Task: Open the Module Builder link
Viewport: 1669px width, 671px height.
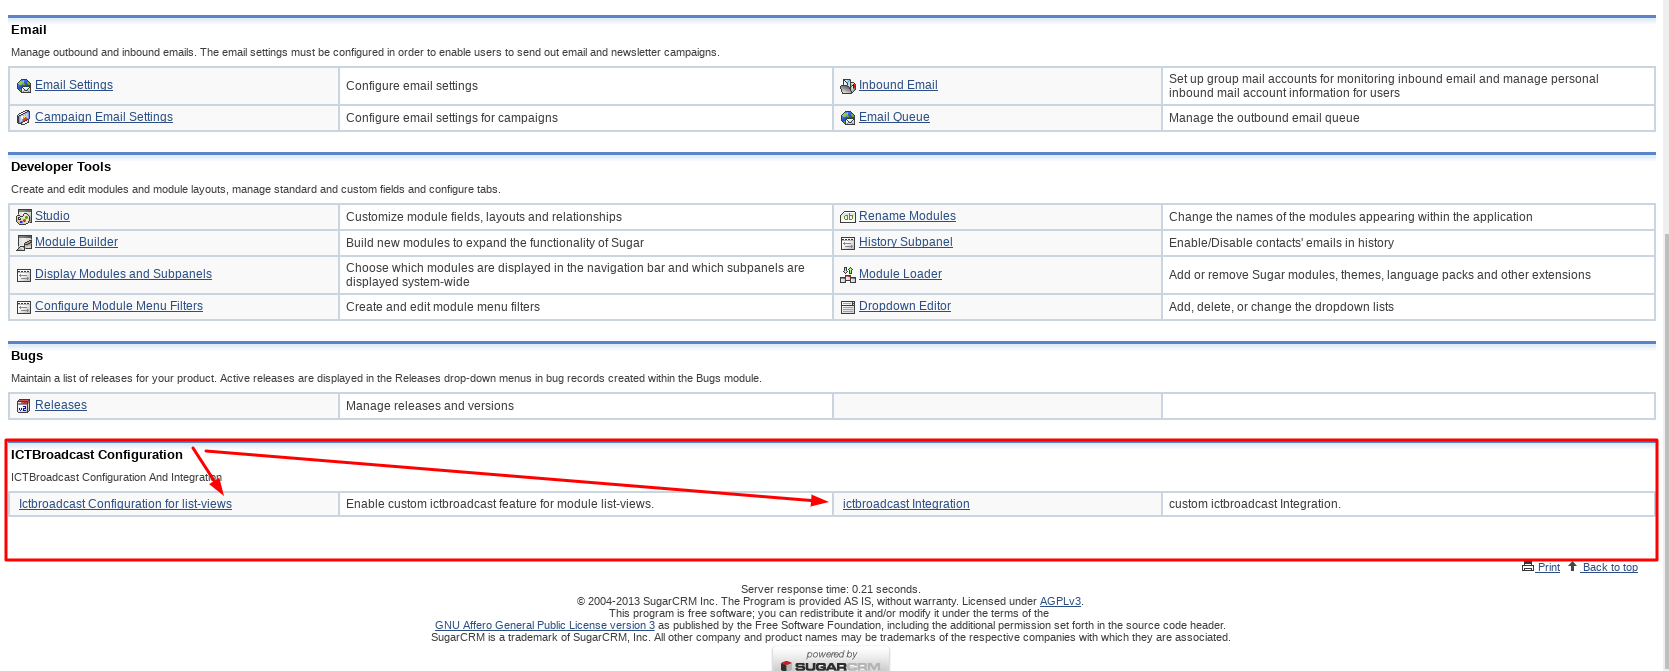Action: 76,242
